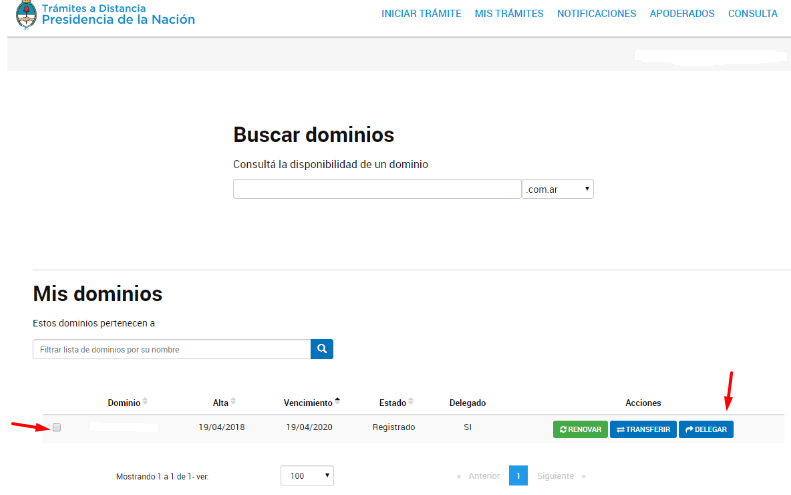Click the magnifier search icon button
Viewport: 791px width, 495px height.
coord(322,349)
